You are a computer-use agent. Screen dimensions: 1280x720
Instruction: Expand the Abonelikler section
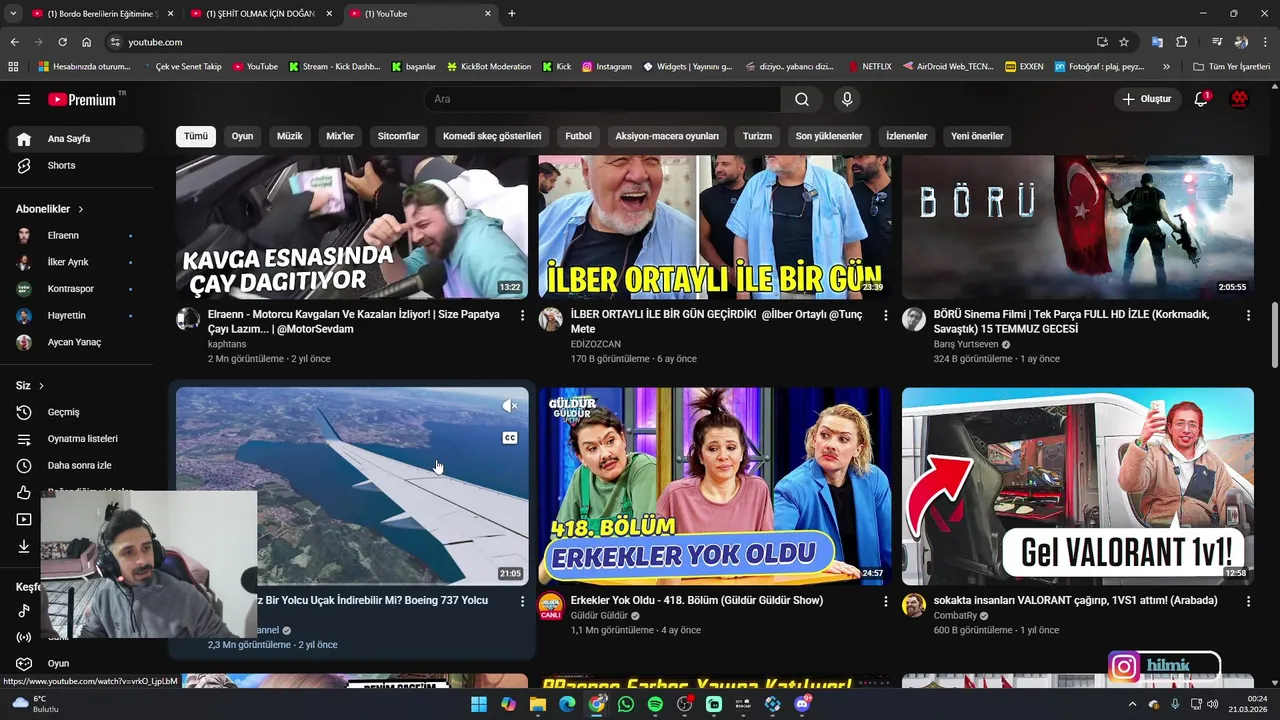[50, 209]
